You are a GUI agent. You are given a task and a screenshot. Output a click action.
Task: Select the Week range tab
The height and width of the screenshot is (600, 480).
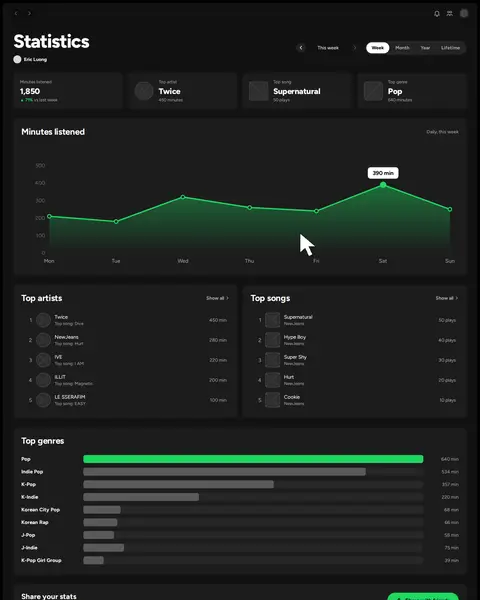coord(377,48)
